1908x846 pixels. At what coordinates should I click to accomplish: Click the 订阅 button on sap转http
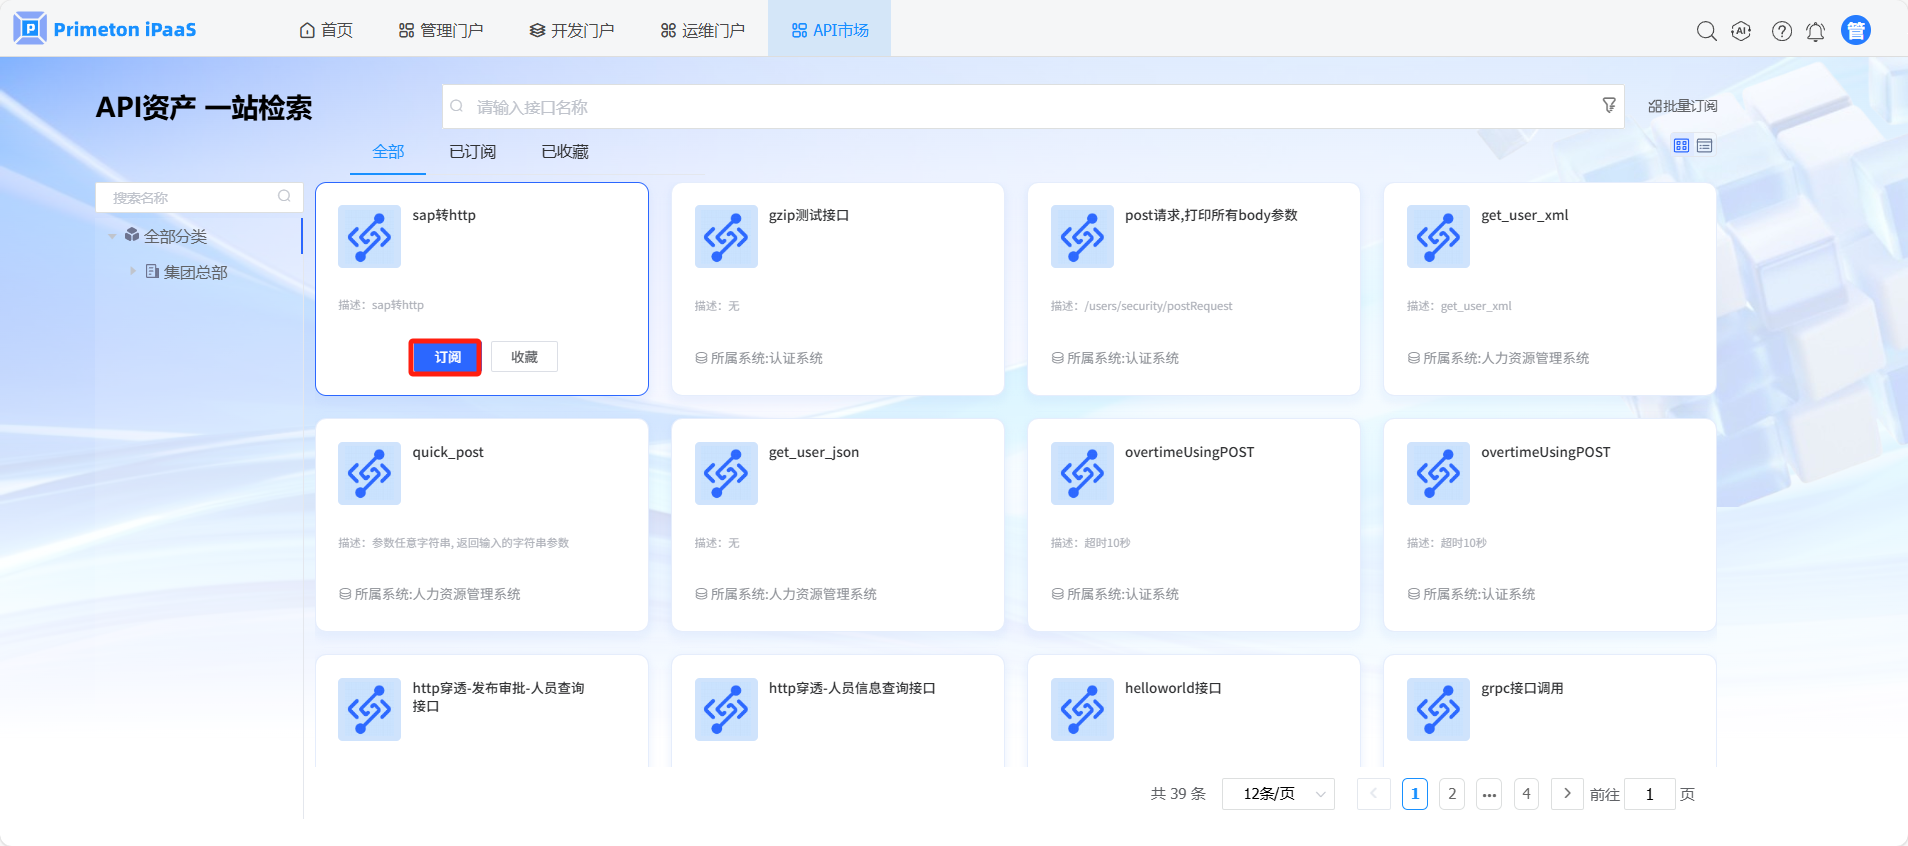point(446,357)
